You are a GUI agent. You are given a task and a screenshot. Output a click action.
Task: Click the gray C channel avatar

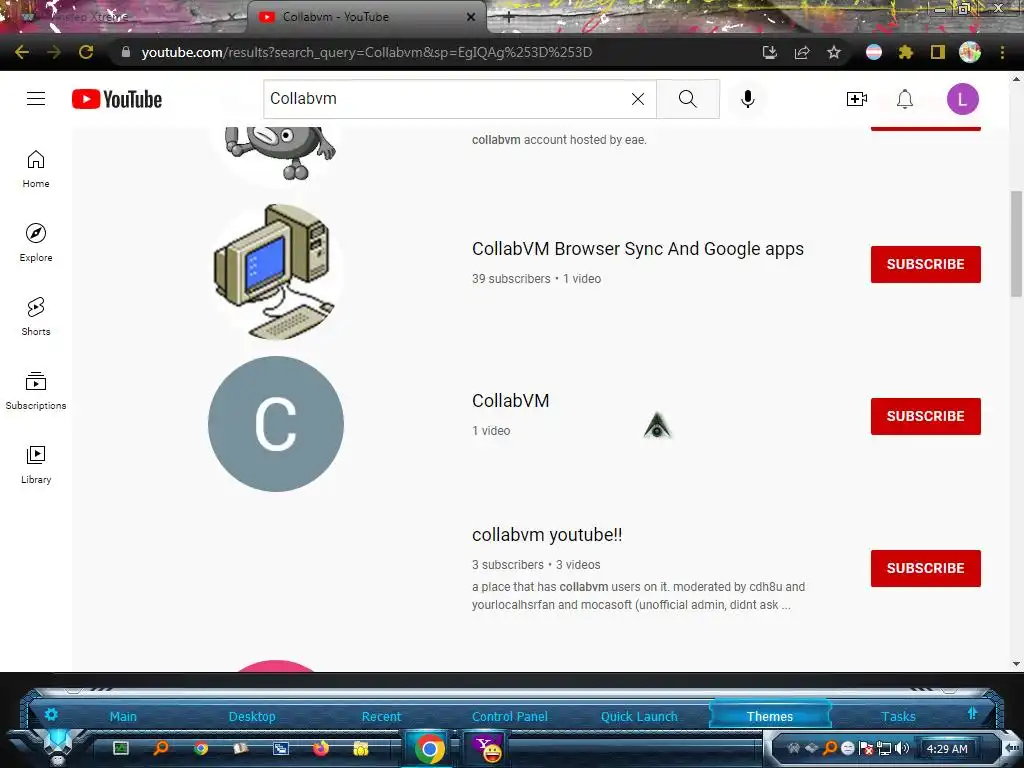coord(276,424)
